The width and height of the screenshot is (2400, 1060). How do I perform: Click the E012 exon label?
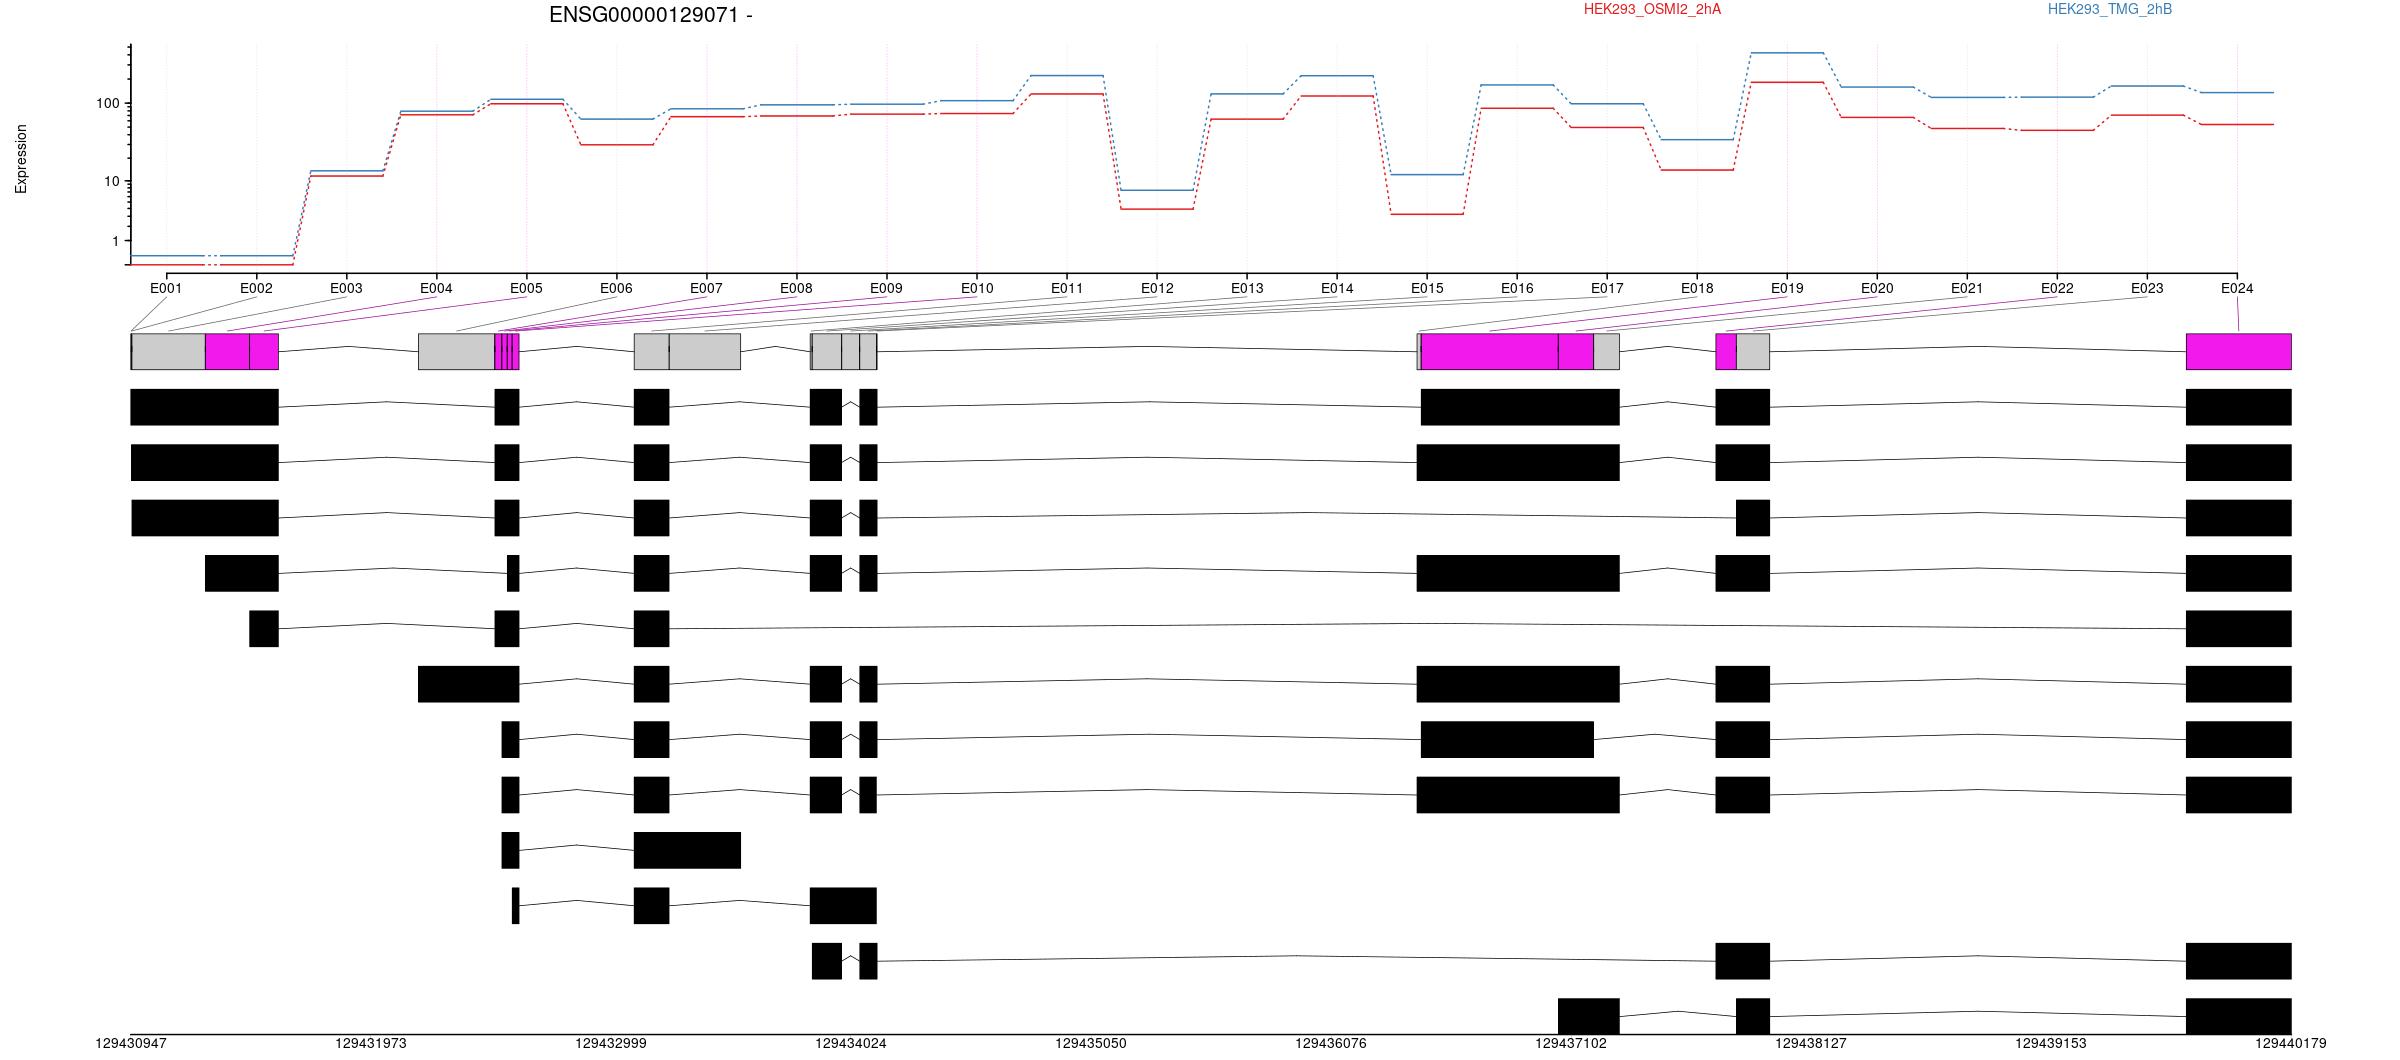1157,288
